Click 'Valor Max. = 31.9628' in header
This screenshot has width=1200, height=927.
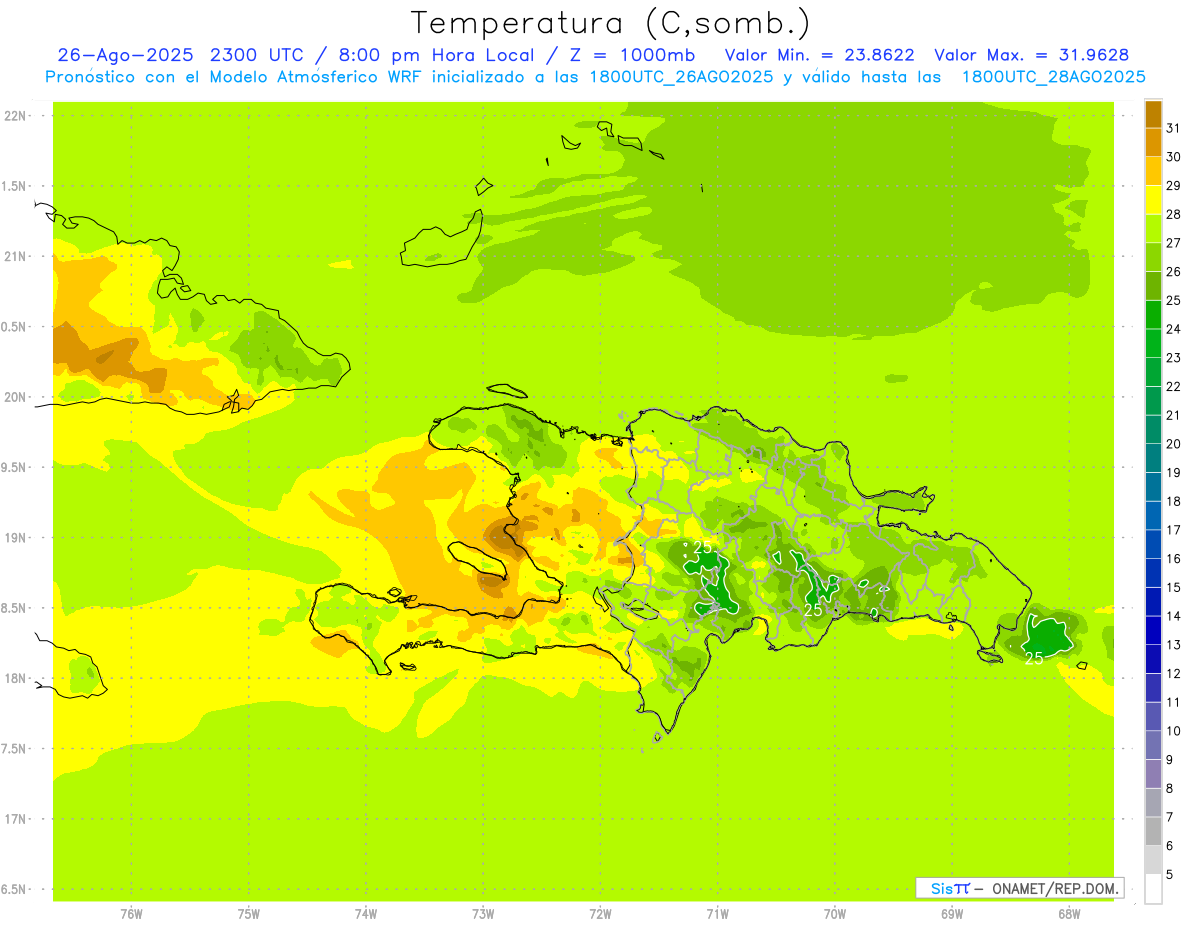point(1031,55)
